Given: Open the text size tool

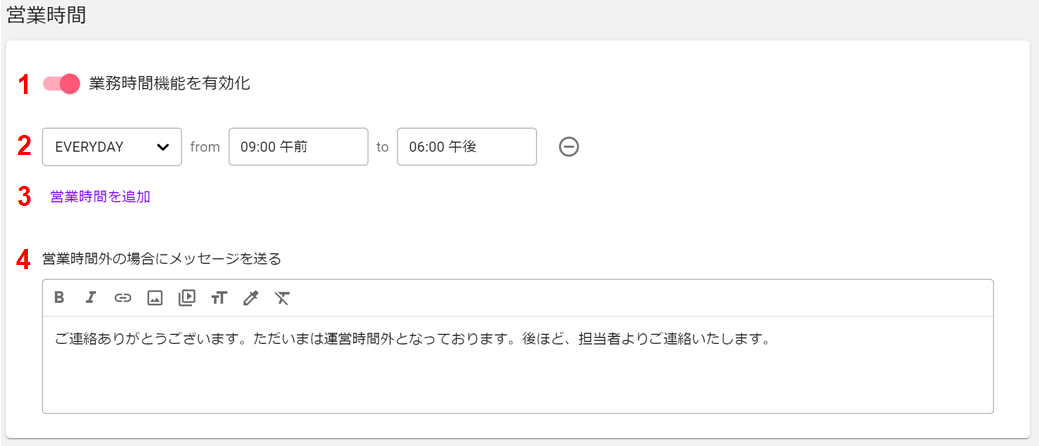Looking at the screenshot, I should (219, 299).
